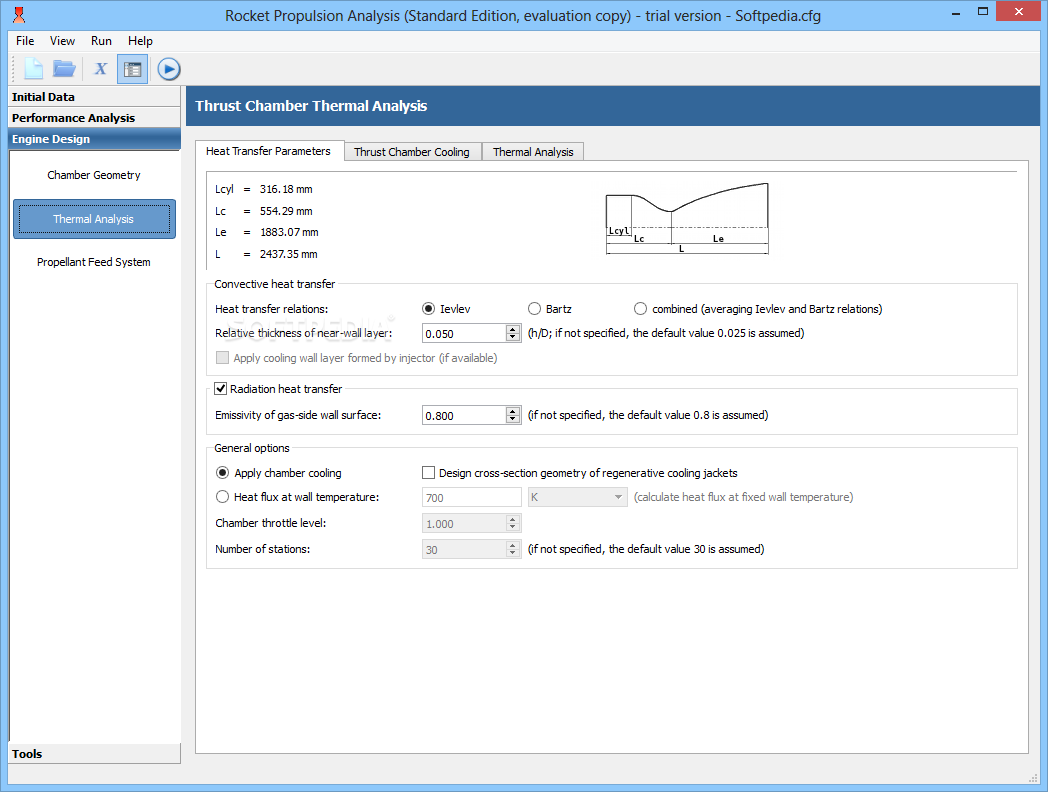The image size is (1048, 792).
Task: Minimize the Rocket Propulsion Analysis window
Action: coord(956,12)
